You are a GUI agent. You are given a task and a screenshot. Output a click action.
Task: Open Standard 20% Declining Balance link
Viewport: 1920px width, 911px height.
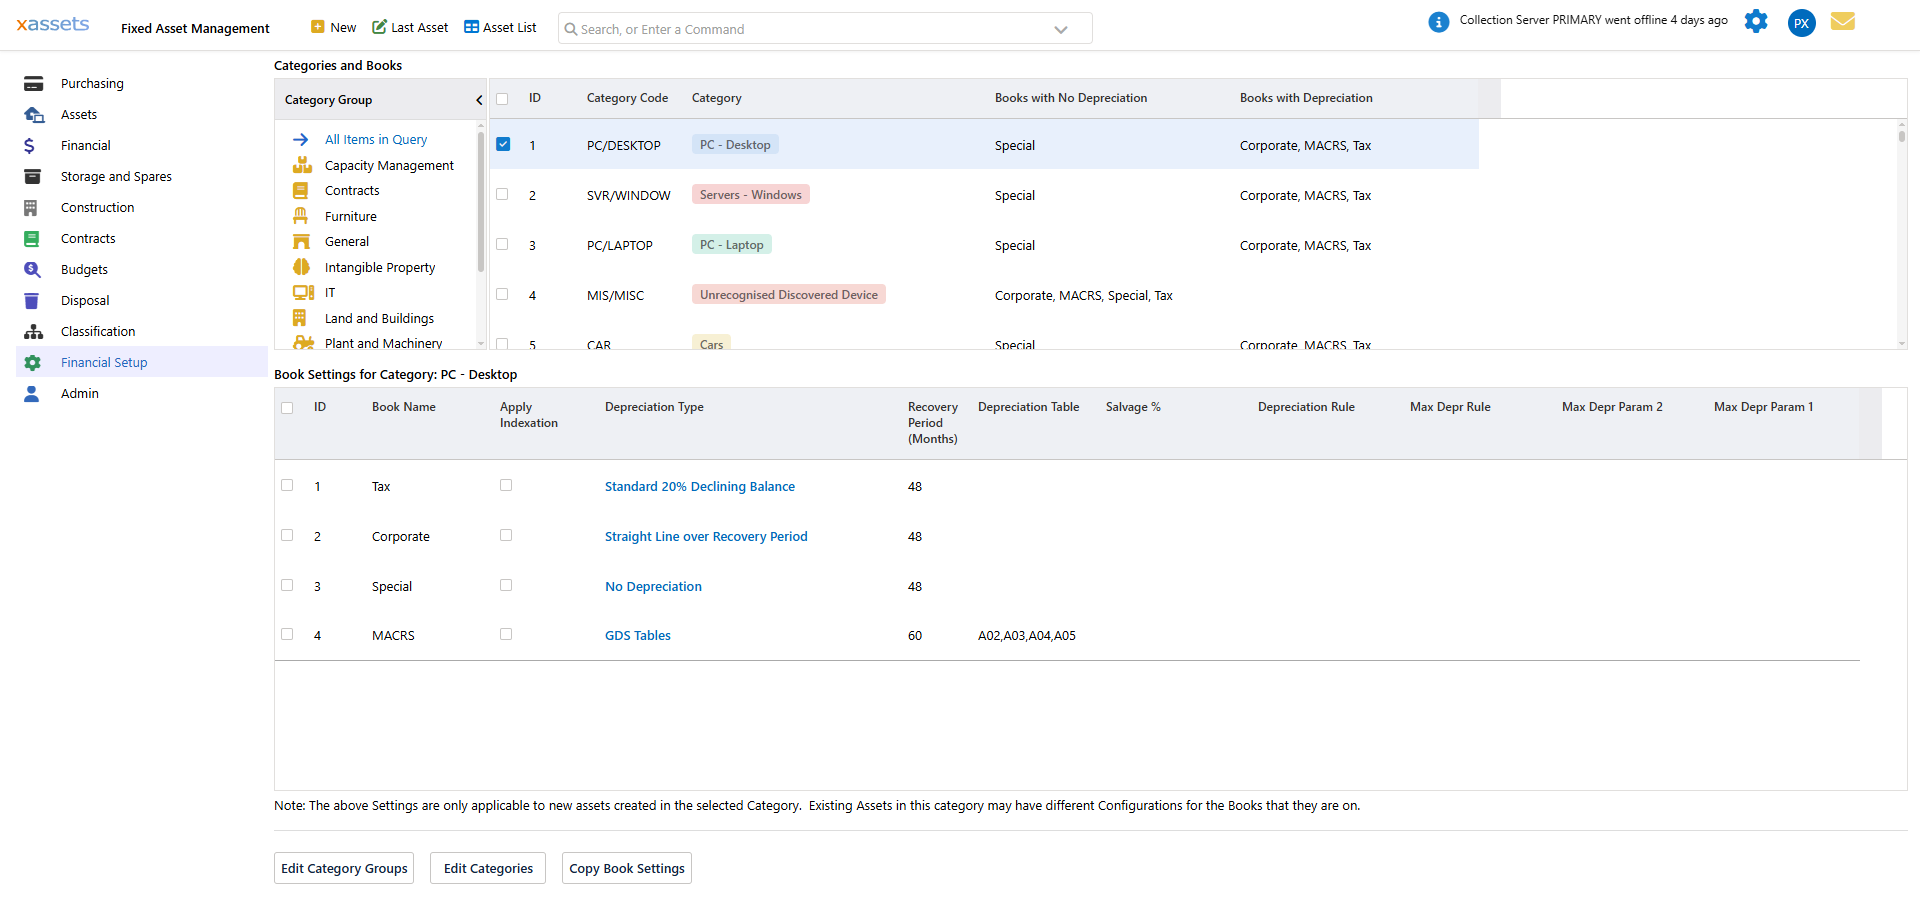(700, 487)
